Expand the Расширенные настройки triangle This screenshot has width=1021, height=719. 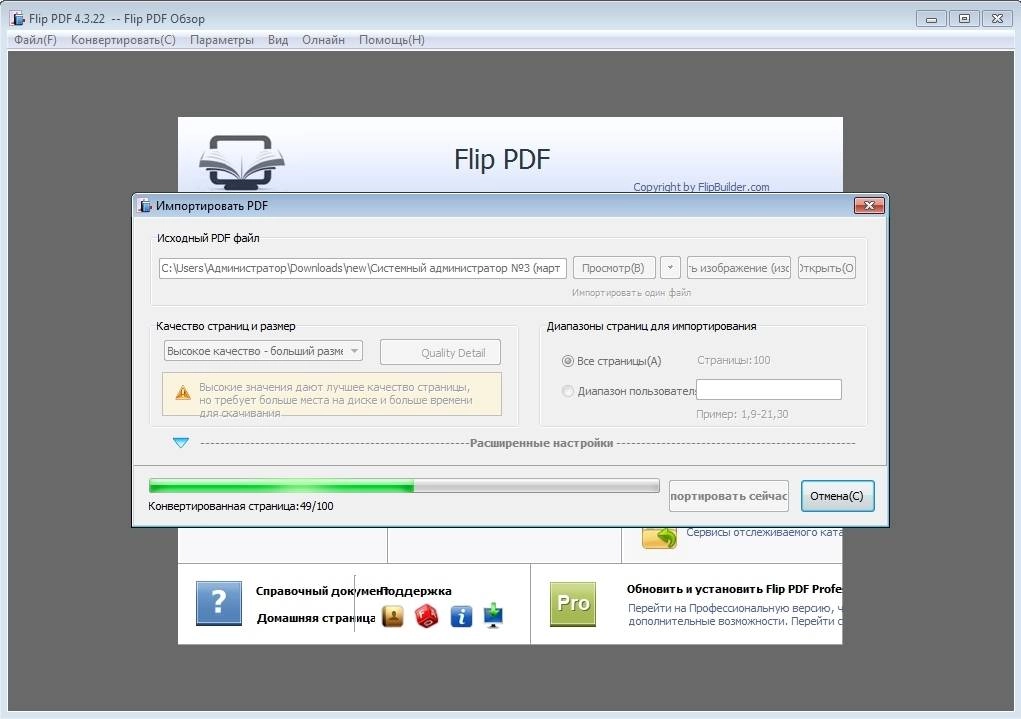click(x=181, y=443)
